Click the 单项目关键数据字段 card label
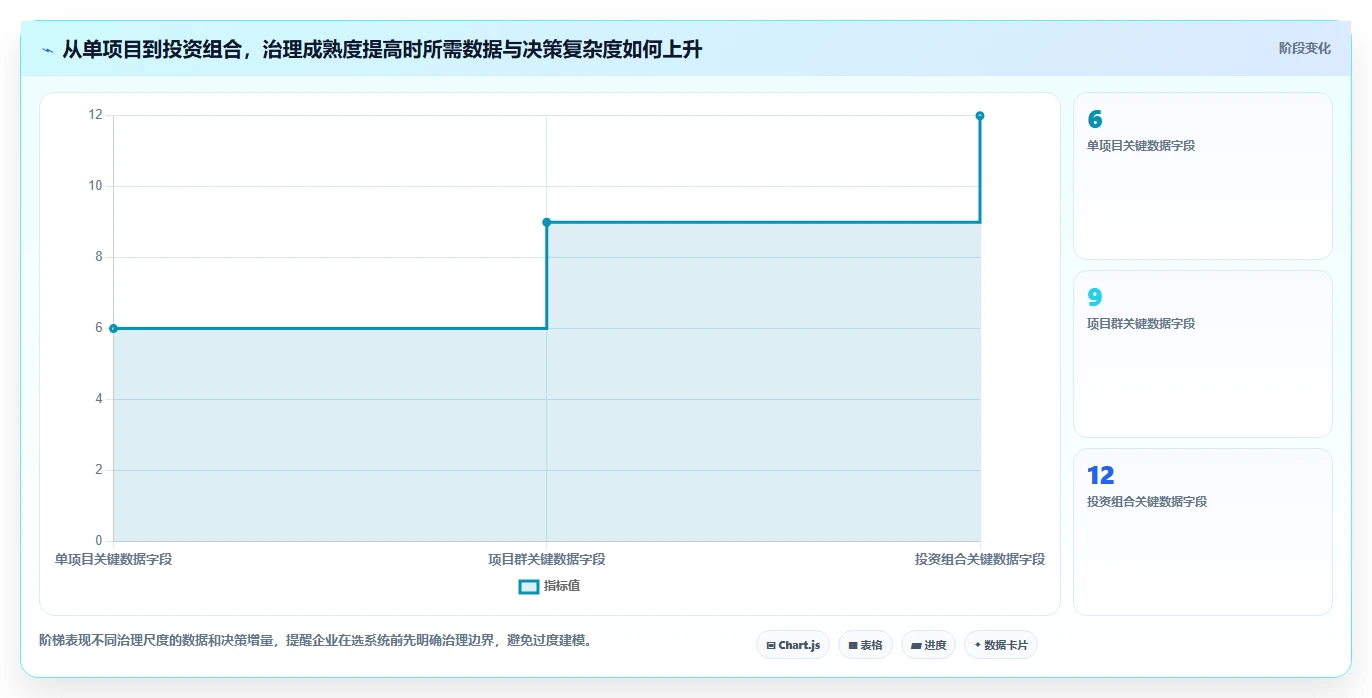 point(1141,146)
